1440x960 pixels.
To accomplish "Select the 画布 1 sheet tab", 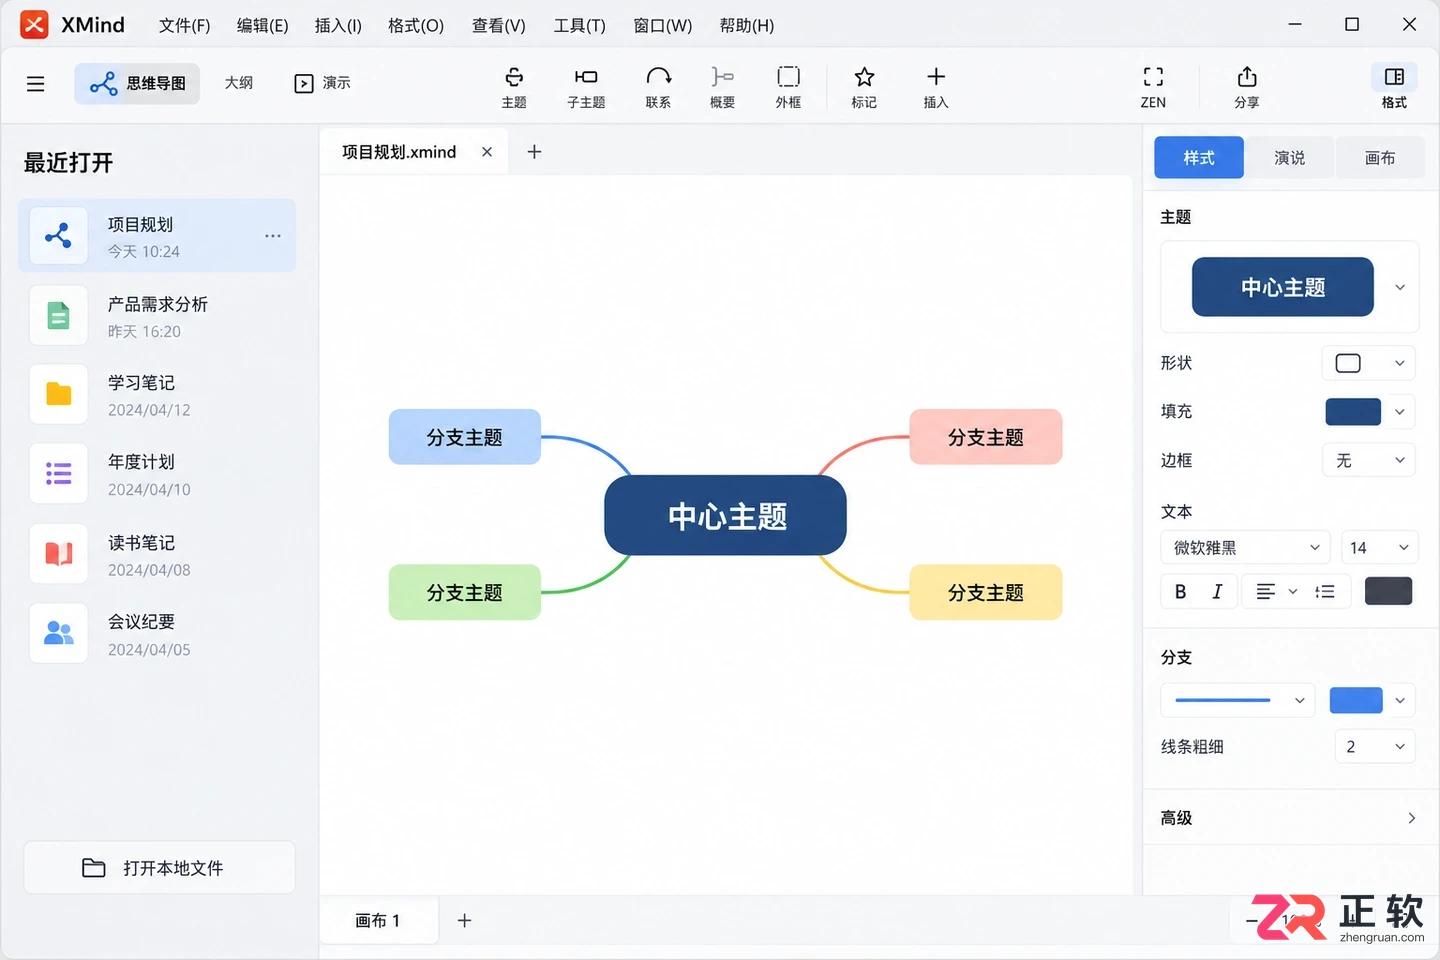I will [378, 920].
